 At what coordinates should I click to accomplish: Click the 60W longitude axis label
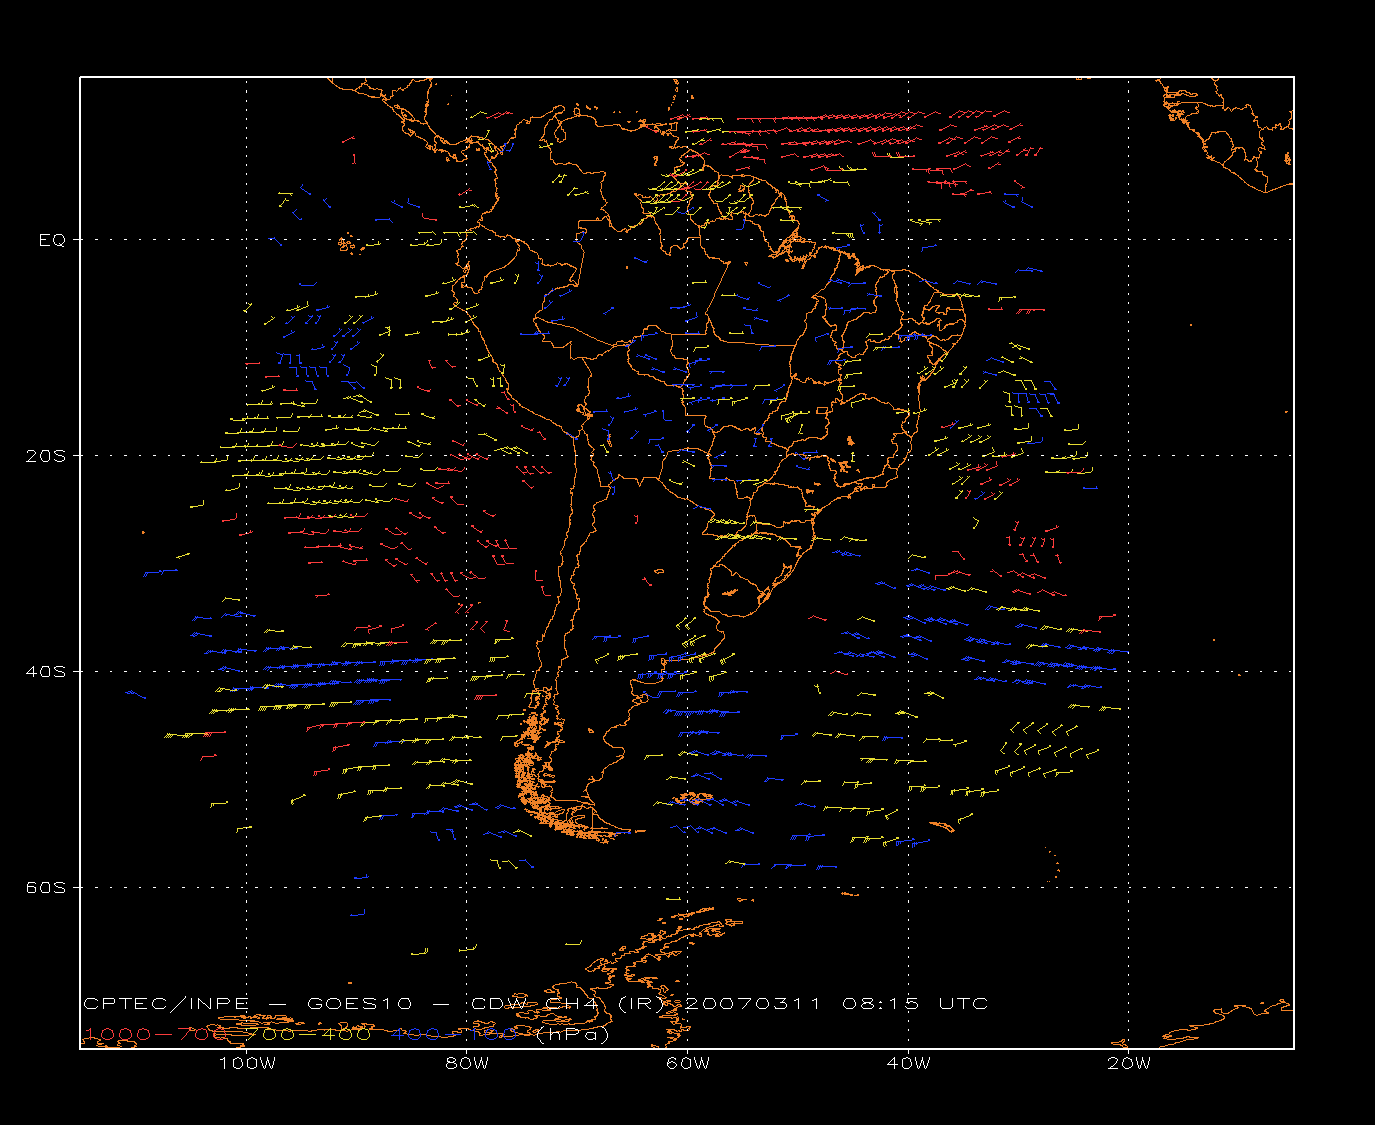click(688, 1063)
